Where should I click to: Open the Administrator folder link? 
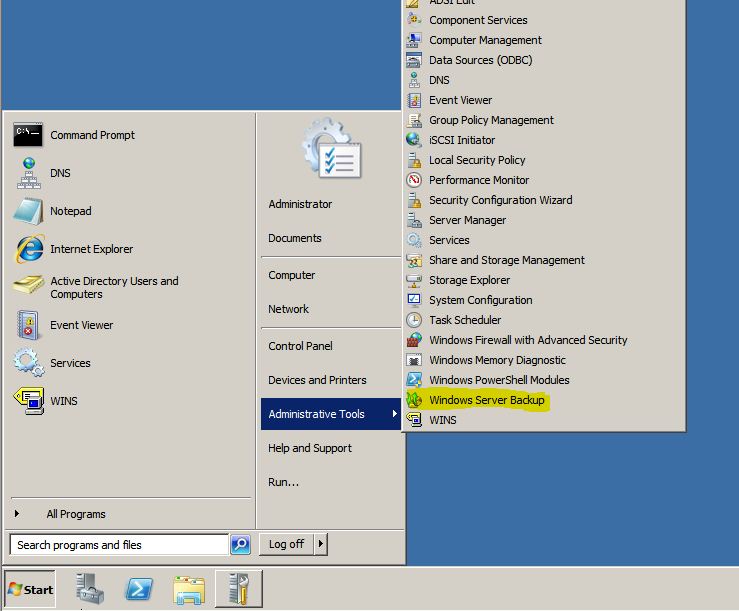tap(300, 204)
